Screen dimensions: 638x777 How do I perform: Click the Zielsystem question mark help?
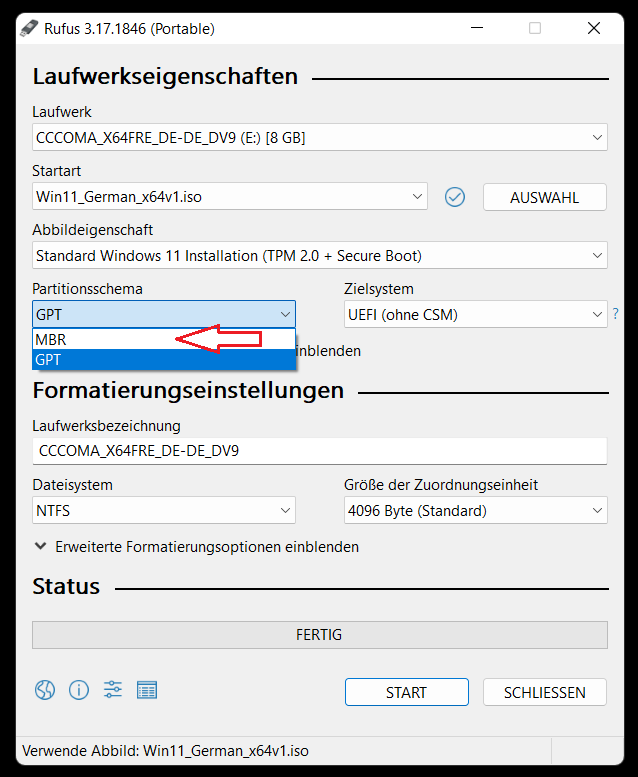point(615,314)
